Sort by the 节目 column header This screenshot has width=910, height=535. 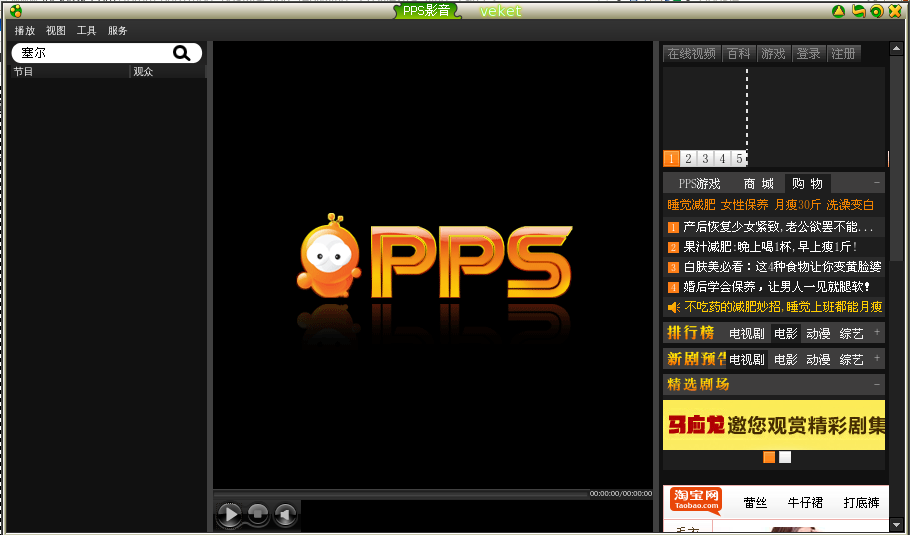[70, 71]
